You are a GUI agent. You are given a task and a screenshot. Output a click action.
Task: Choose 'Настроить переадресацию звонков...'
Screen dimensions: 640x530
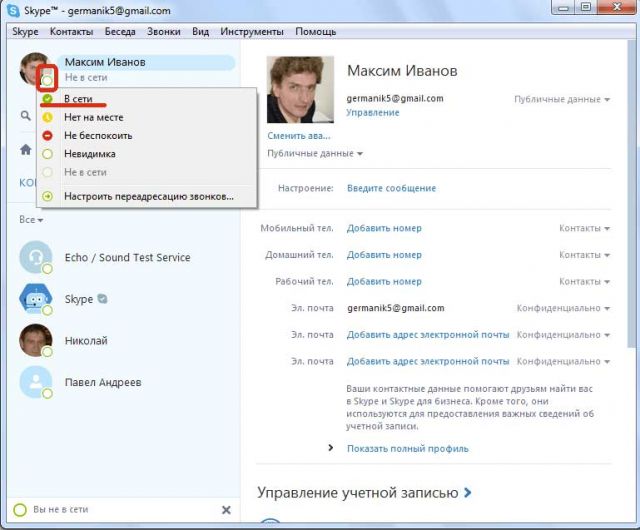147,196
